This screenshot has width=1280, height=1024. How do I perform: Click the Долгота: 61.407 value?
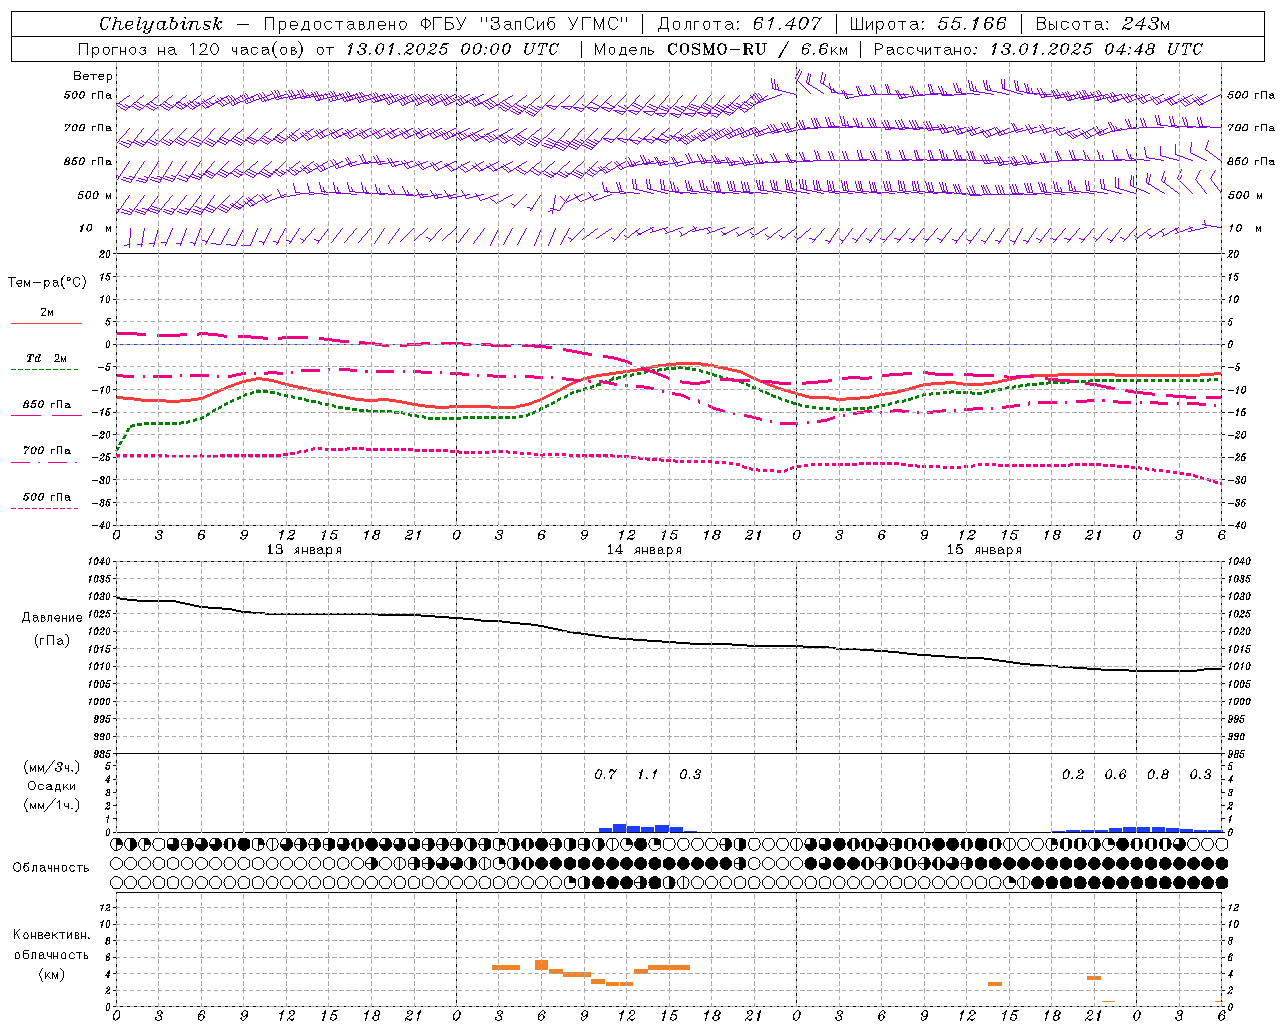pyautogui.click(x=740, y=24)
